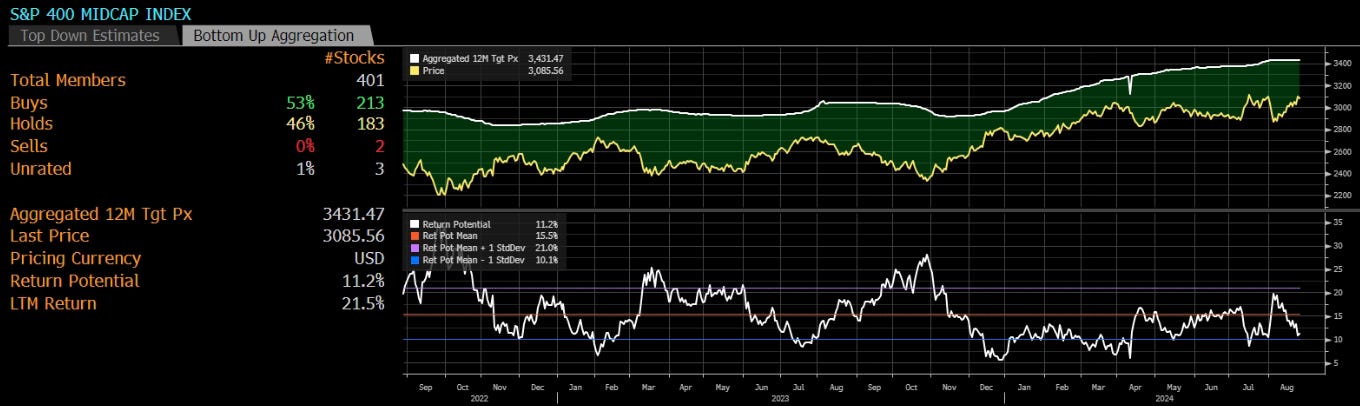1360x406 pixels.
Task: Click the 401 total members value
Action: [370, 80]
